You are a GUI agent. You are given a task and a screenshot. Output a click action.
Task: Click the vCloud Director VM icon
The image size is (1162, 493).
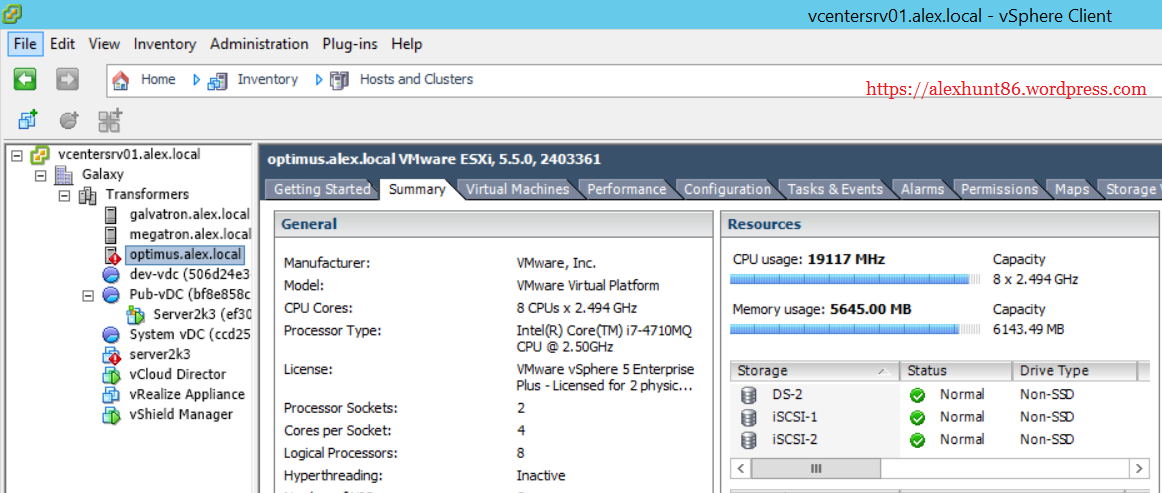(111, 374)
